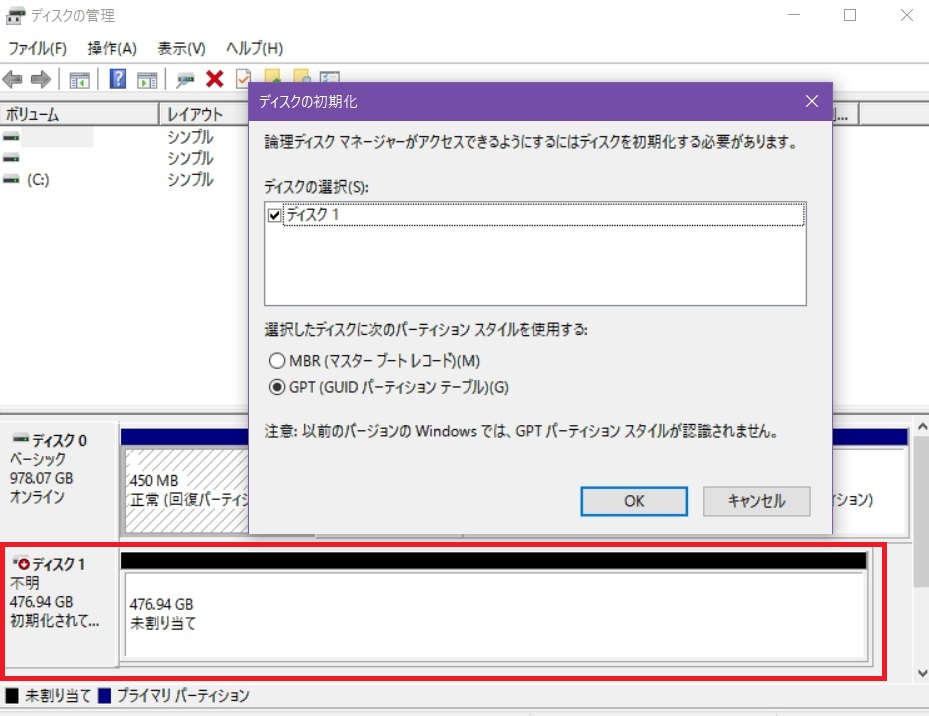
Task: Open the ファイル(F) menu
Action: pyautogui.click(x=37, y=48)
